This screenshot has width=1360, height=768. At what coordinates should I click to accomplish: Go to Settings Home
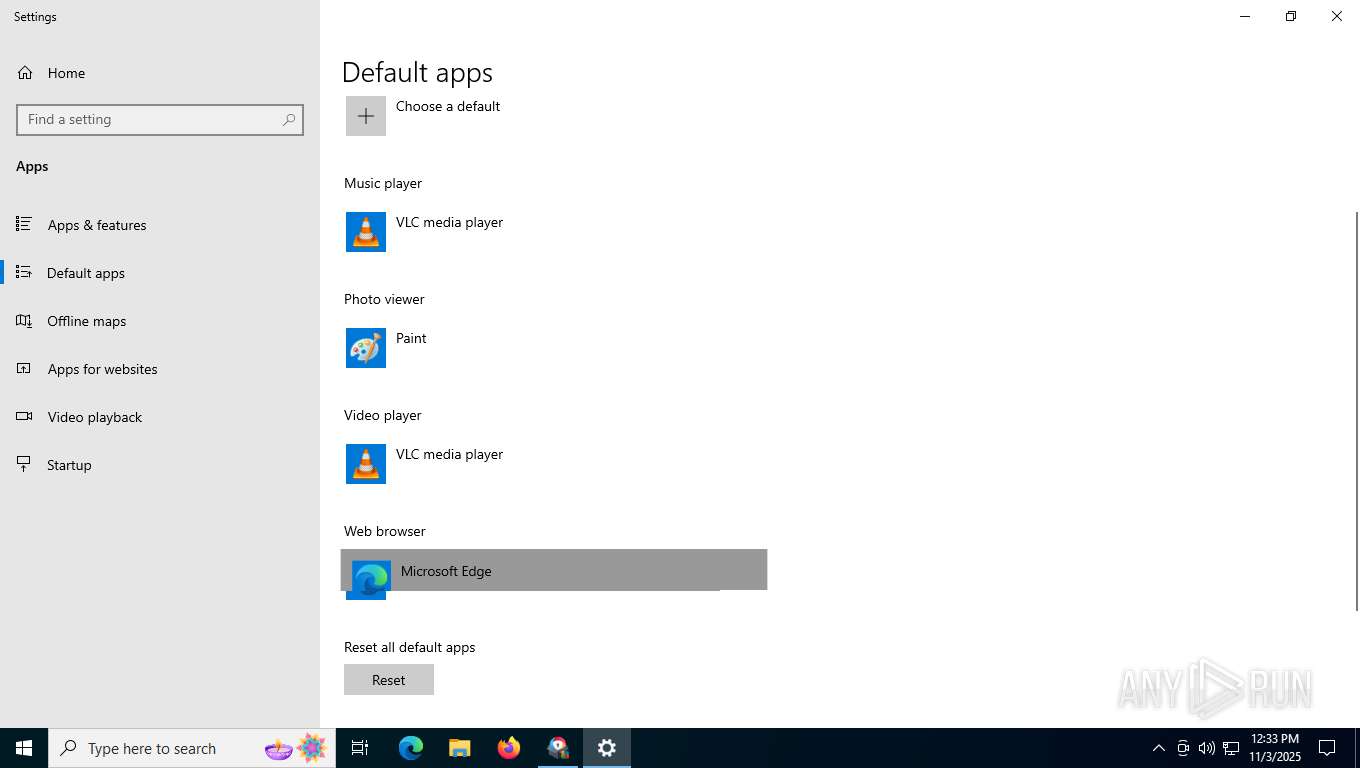160,73
